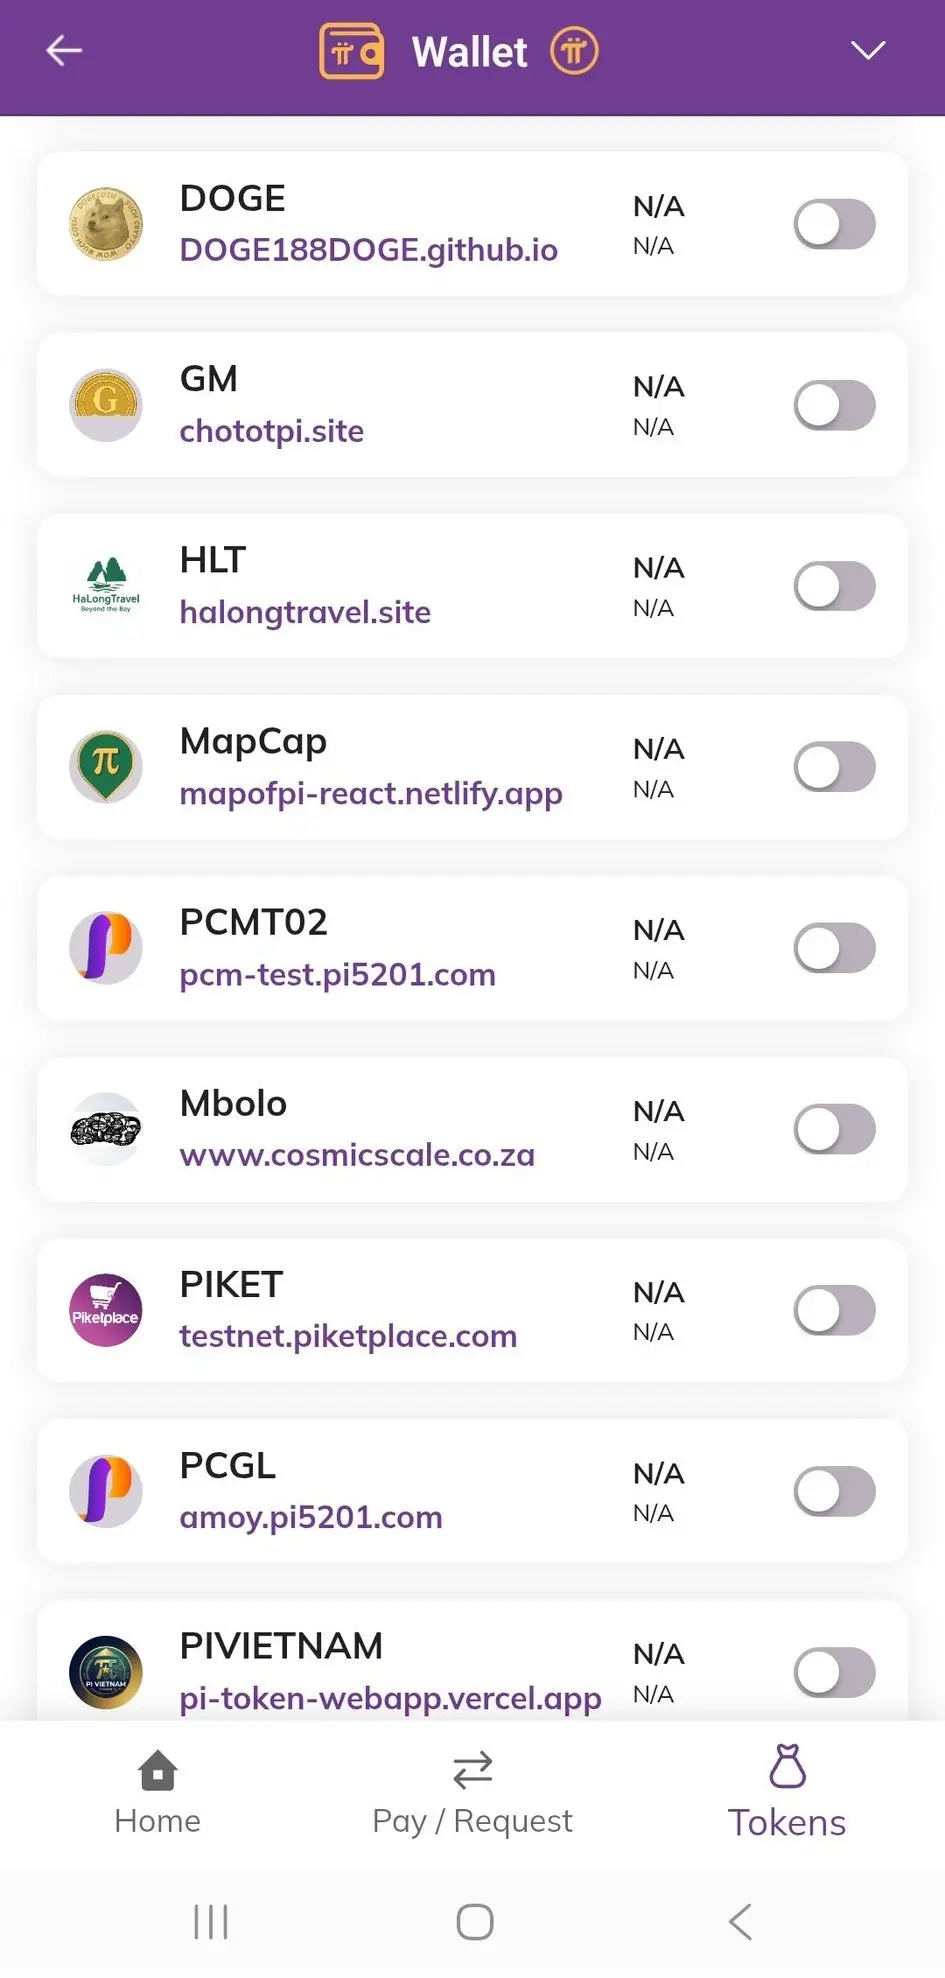Viewport: 945px width, 1978px height.
Task: Click the PIVIETNAM token logo
Action: coord(105,1672)
